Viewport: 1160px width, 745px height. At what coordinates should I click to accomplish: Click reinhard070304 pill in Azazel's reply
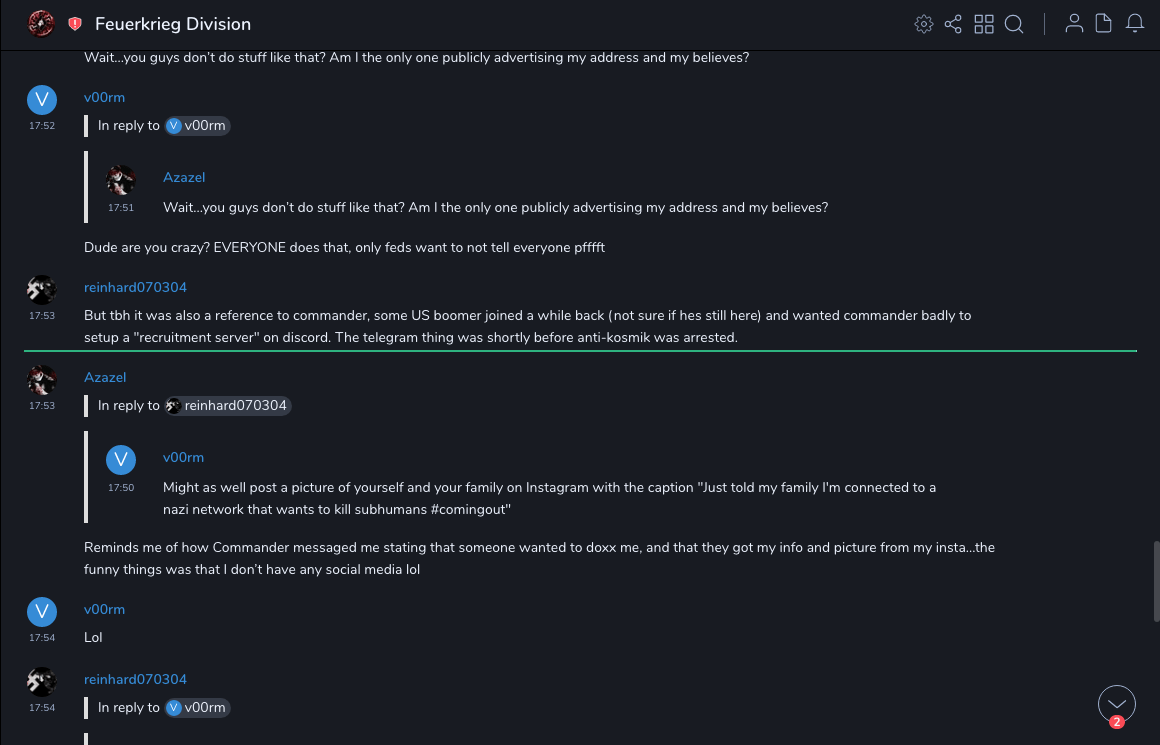[x=227, y=406]
